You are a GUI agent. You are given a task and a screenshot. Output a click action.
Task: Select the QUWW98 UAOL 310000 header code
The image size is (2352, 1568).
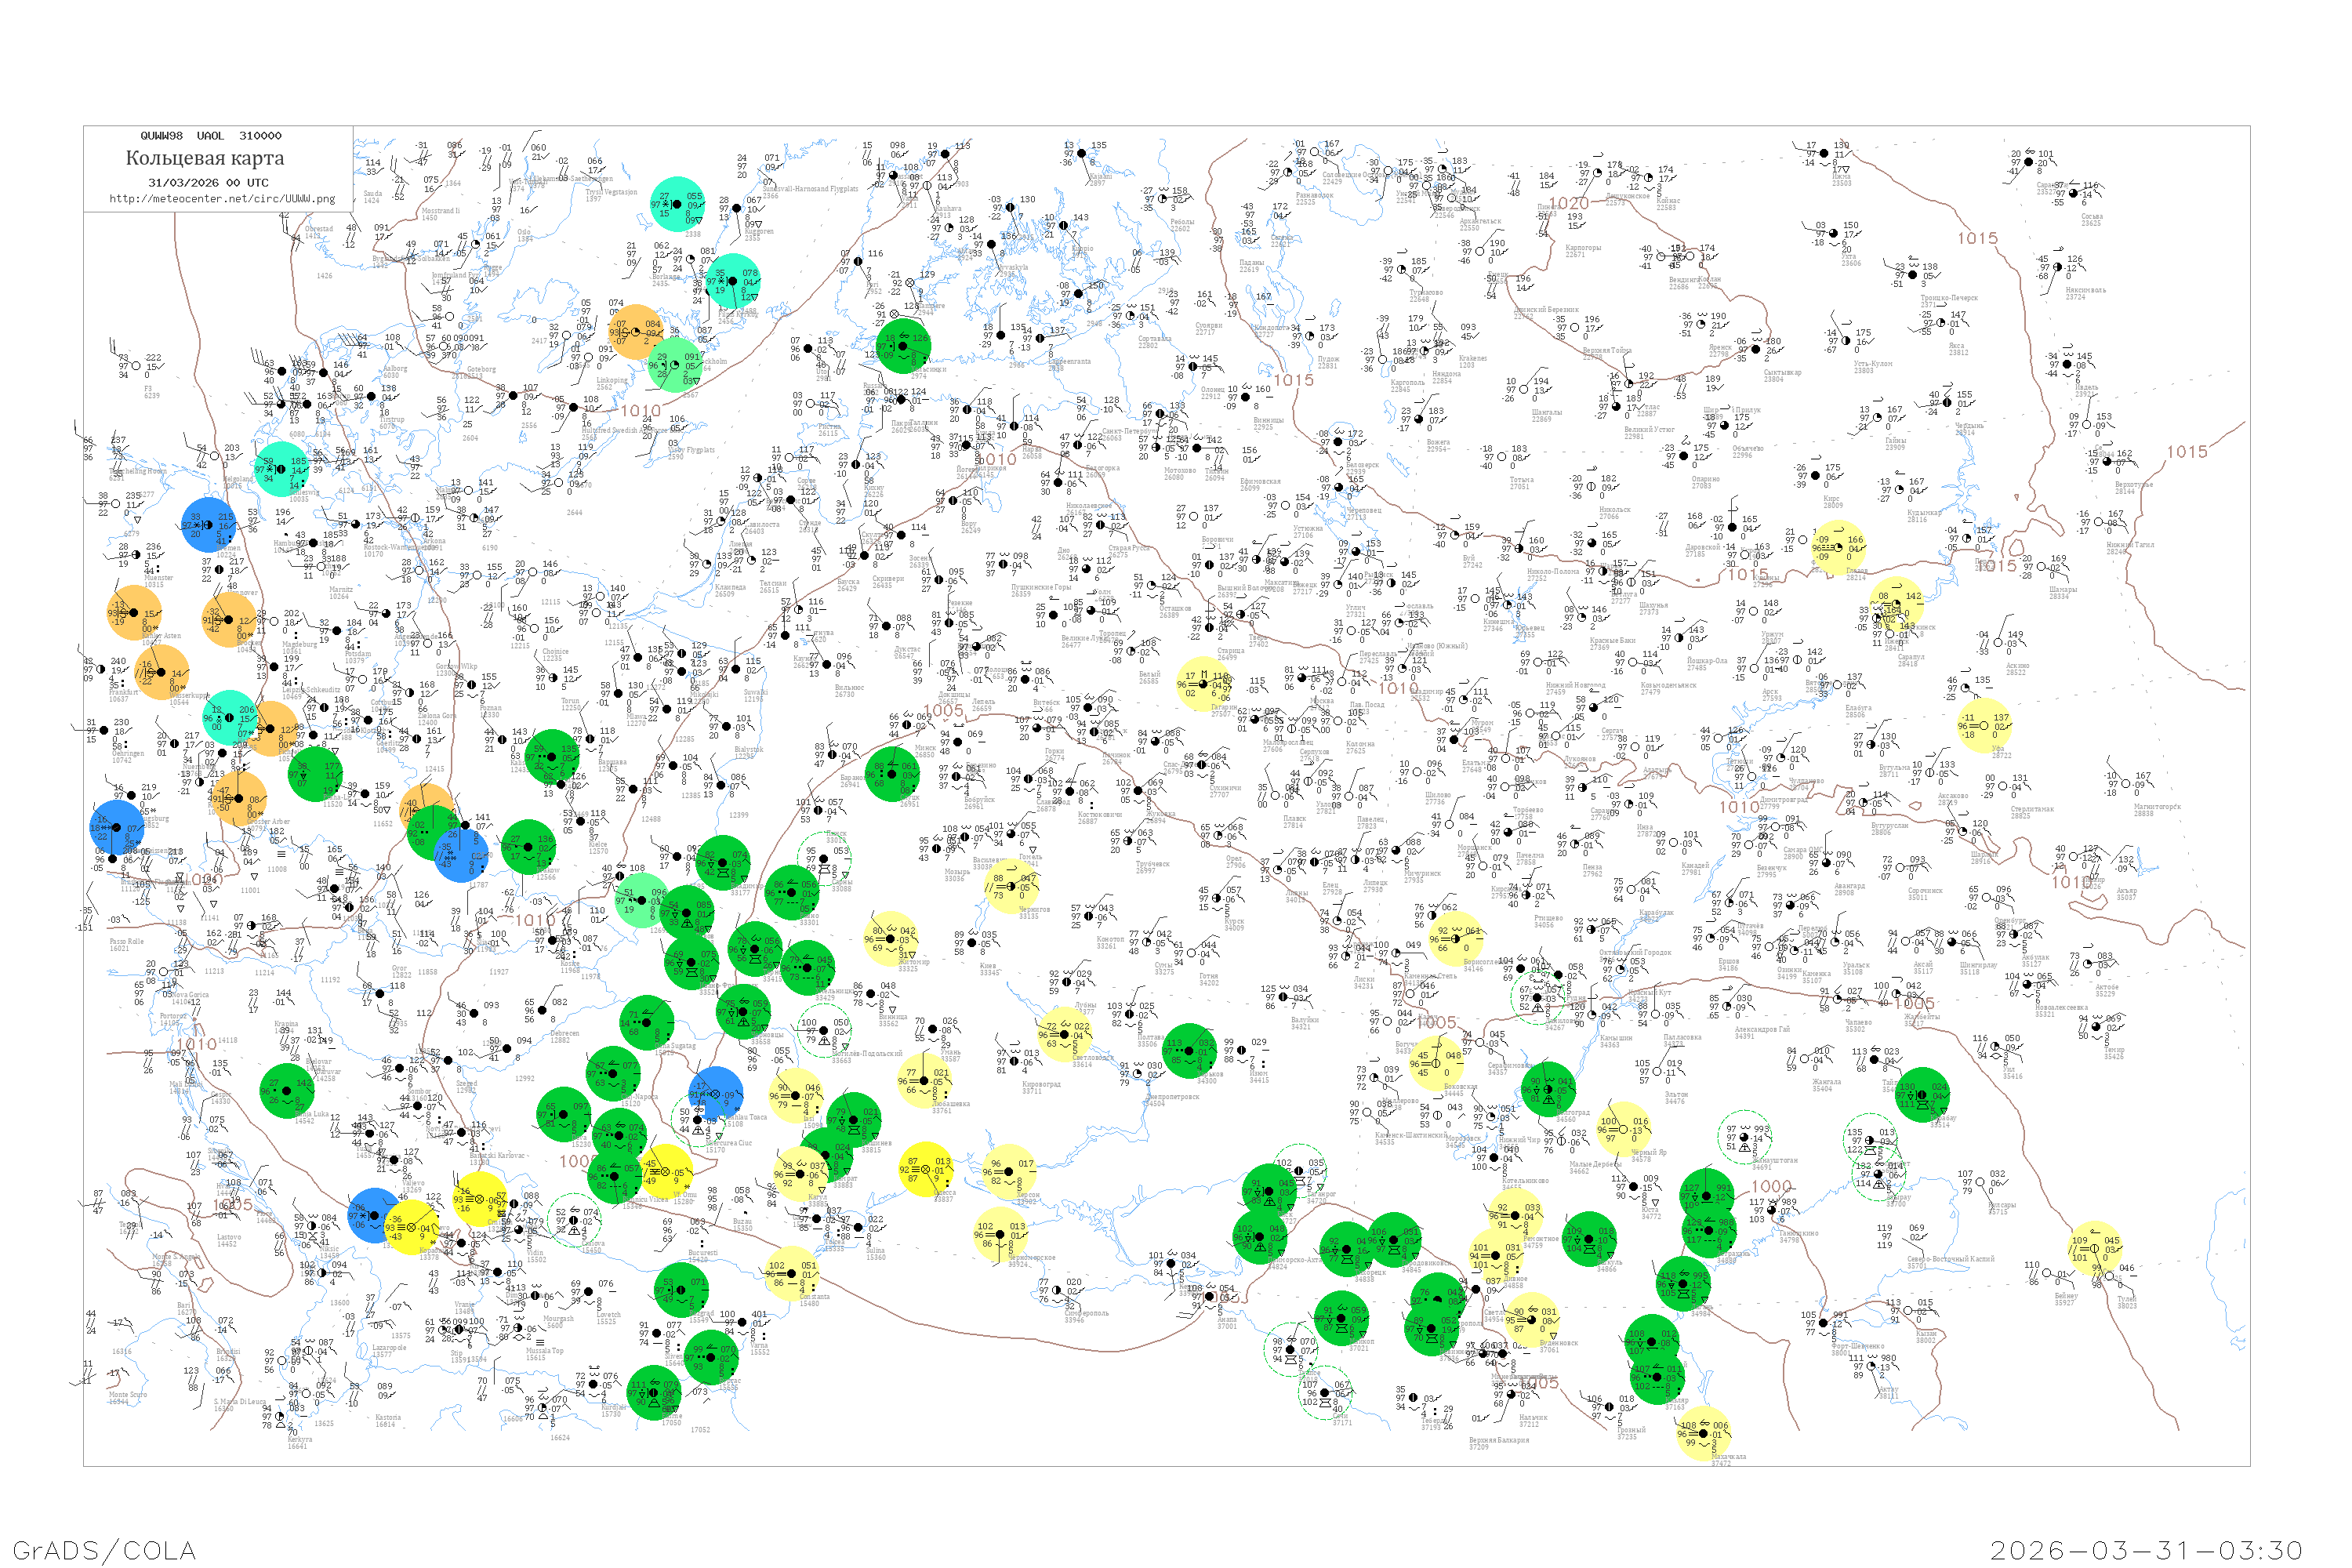coord(211,136)
